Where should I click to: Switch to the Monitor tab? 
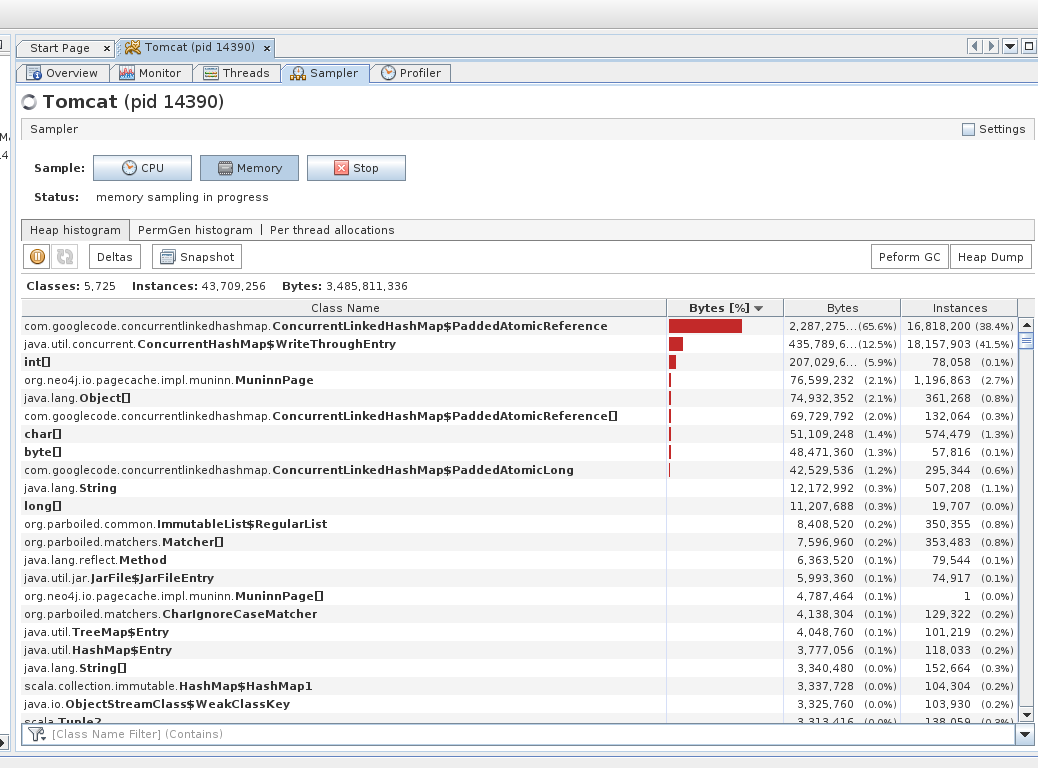[151, 73]
